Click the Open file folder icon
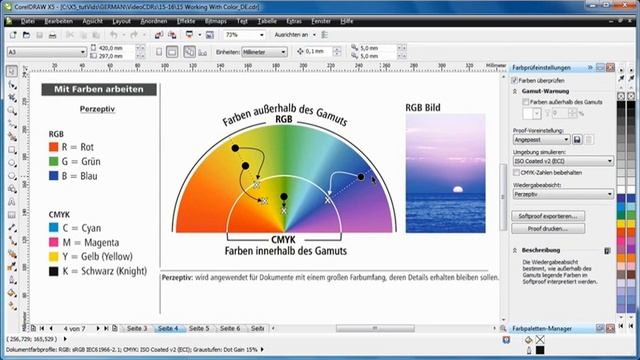The height and width of the screenshot is (360, 640). [26, 35]
